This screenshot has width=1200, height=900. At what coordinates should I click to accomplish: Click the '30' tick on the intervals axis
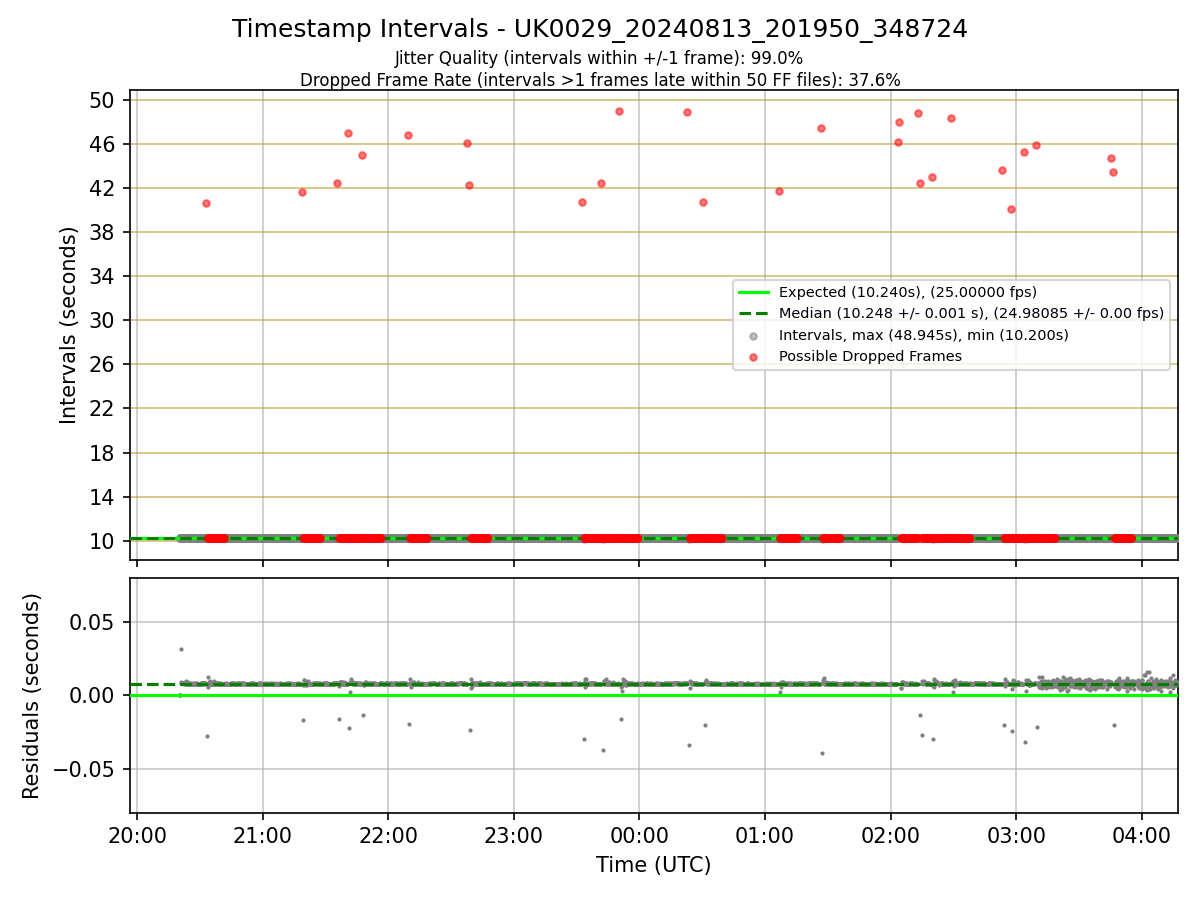click(103, 320)
